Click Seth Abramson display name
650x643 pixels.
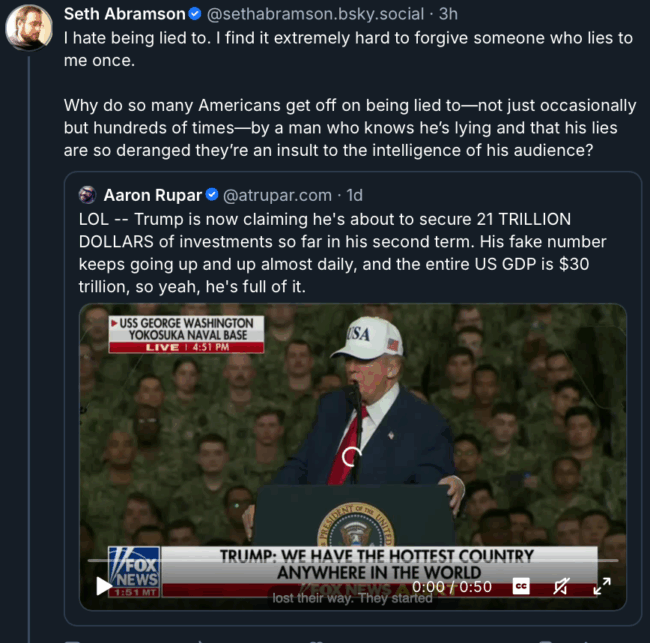[x=124, y=14]
